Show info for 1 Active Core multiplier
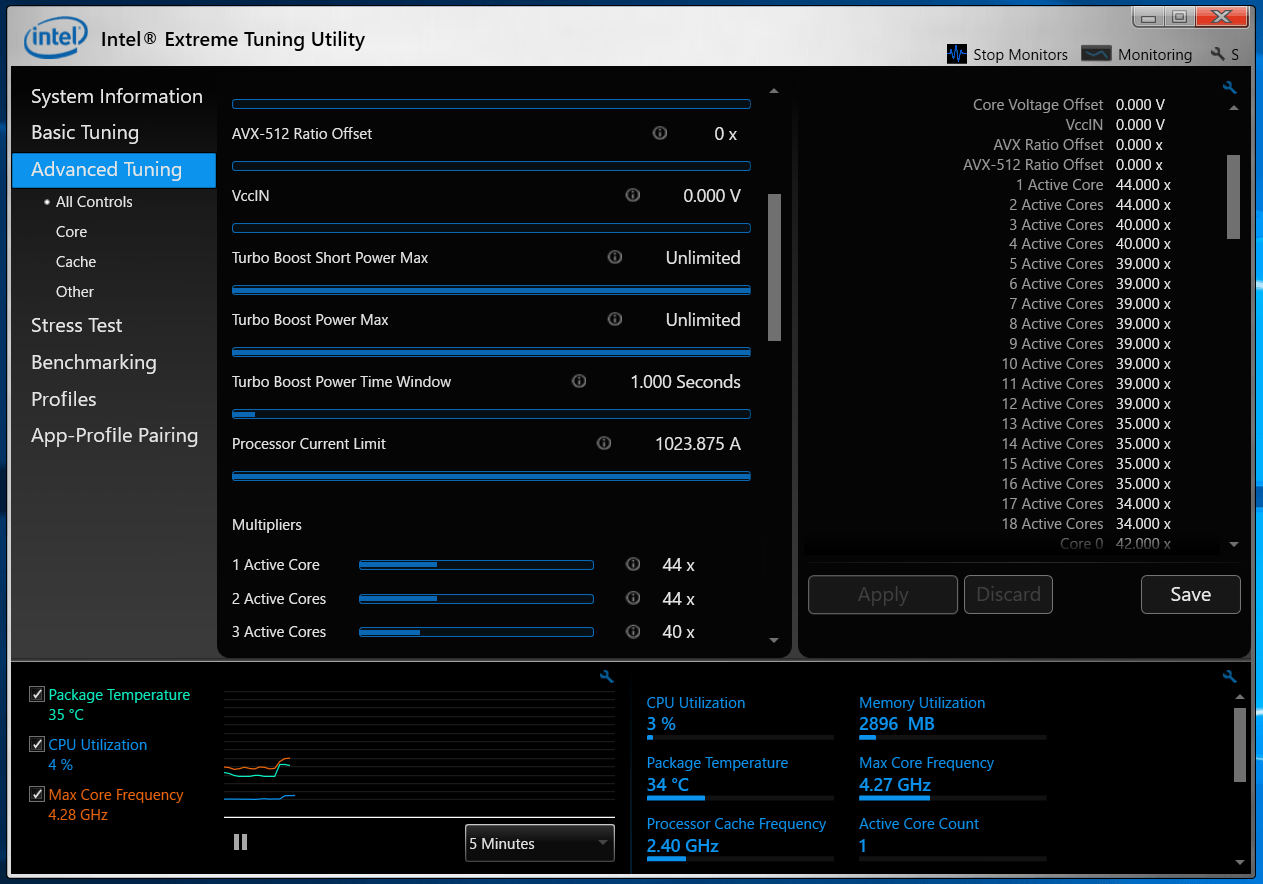This screenshot has height=884, width=1263. pyautogui.click(x=633, y=564)
